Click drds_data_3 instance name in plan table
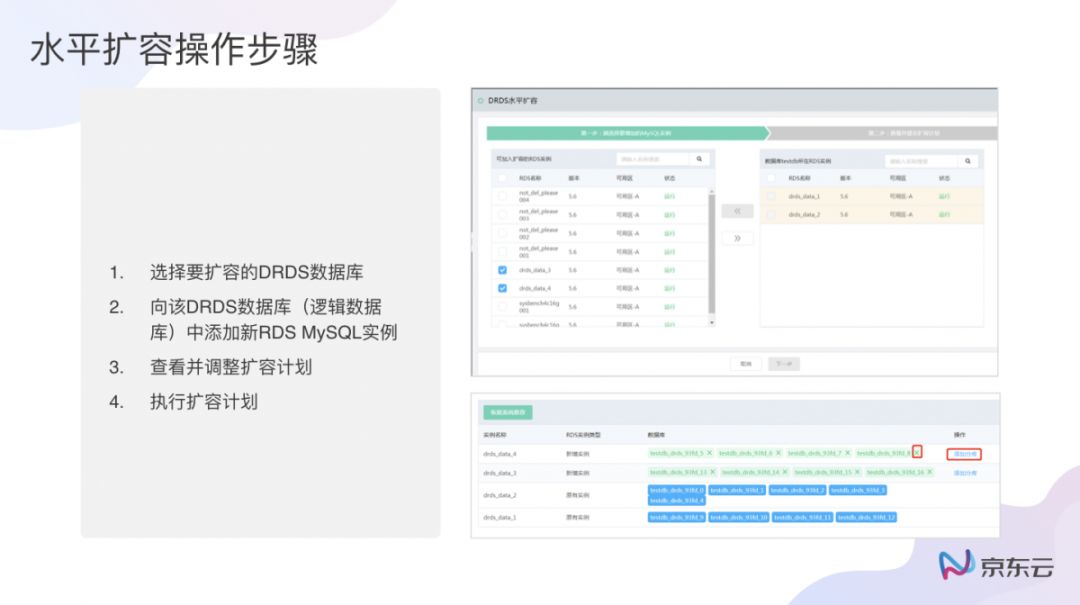This screenshot has height=605, width=1080. point(499,473)
